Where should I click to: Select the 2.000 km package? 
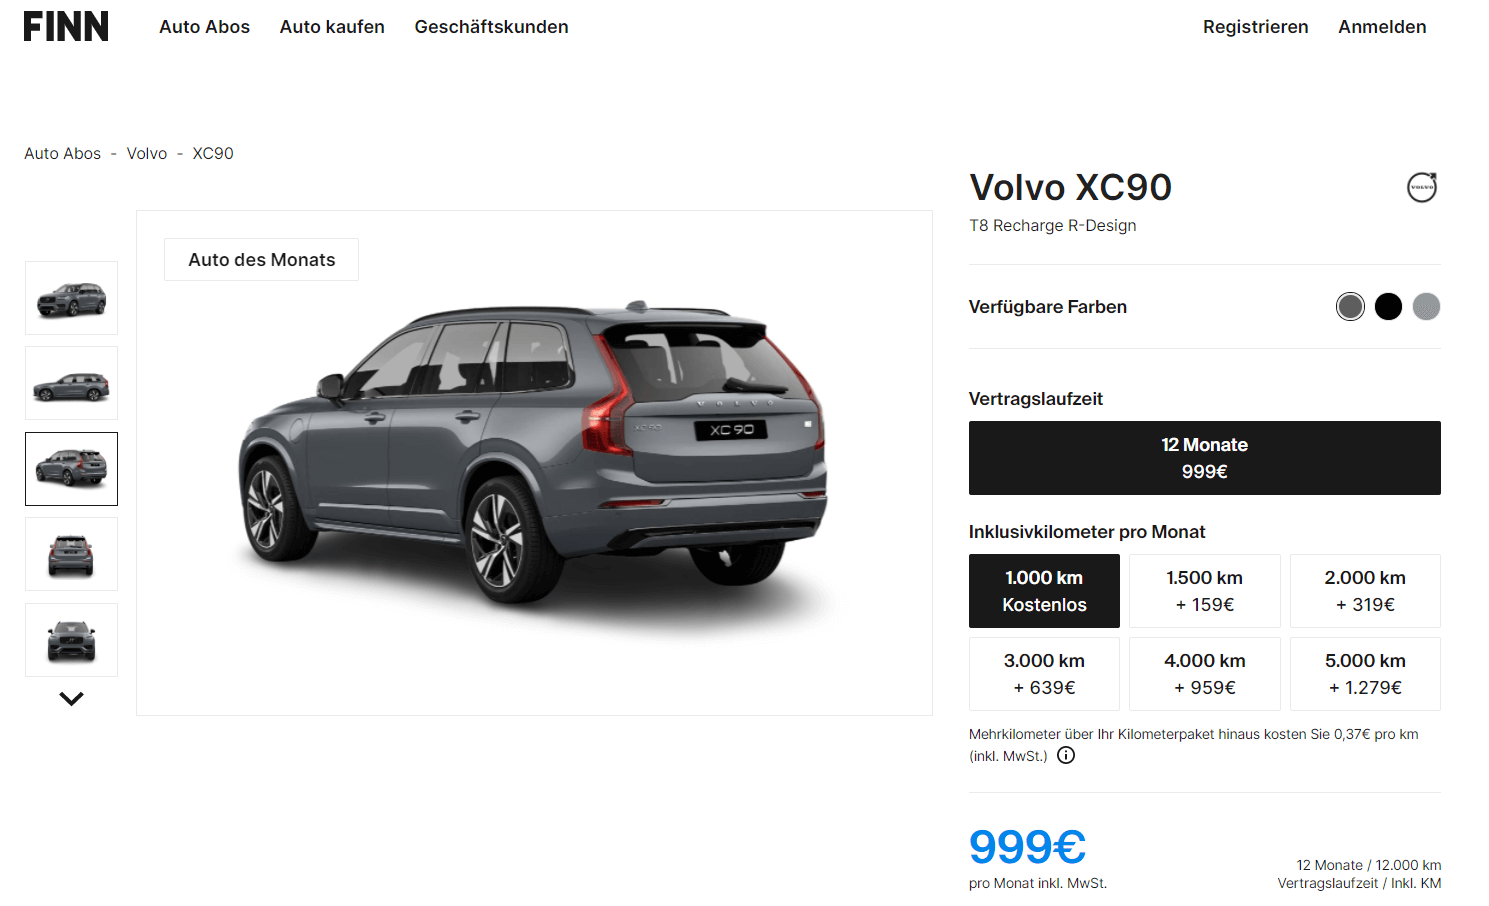(1365, 591)
